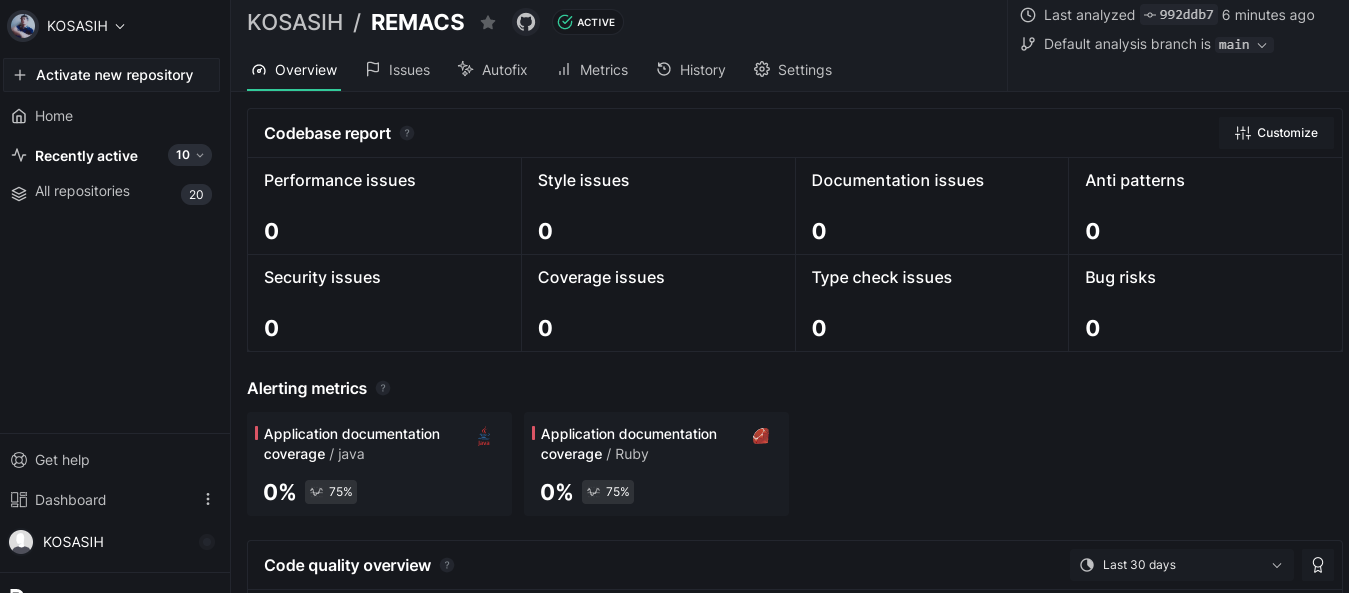The height and width of the screenshot is (593, 1349).
Task: Open the GitHub repository icon link
Action: click(x=526, y=22)
